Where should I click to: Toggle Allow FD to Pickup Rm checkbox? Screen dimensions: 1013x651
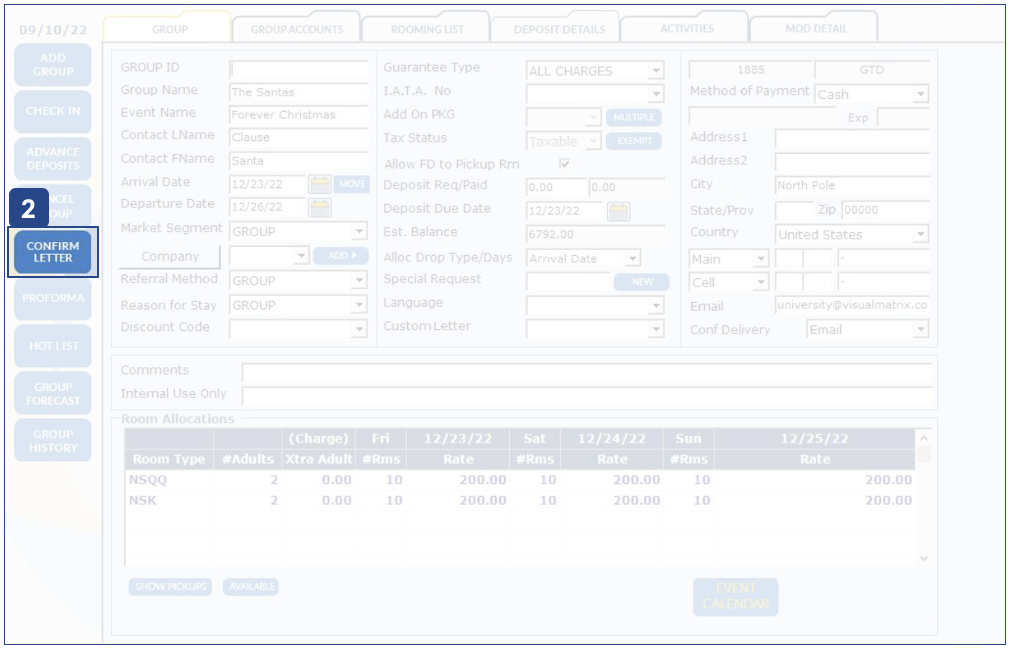tap(564, 164)
